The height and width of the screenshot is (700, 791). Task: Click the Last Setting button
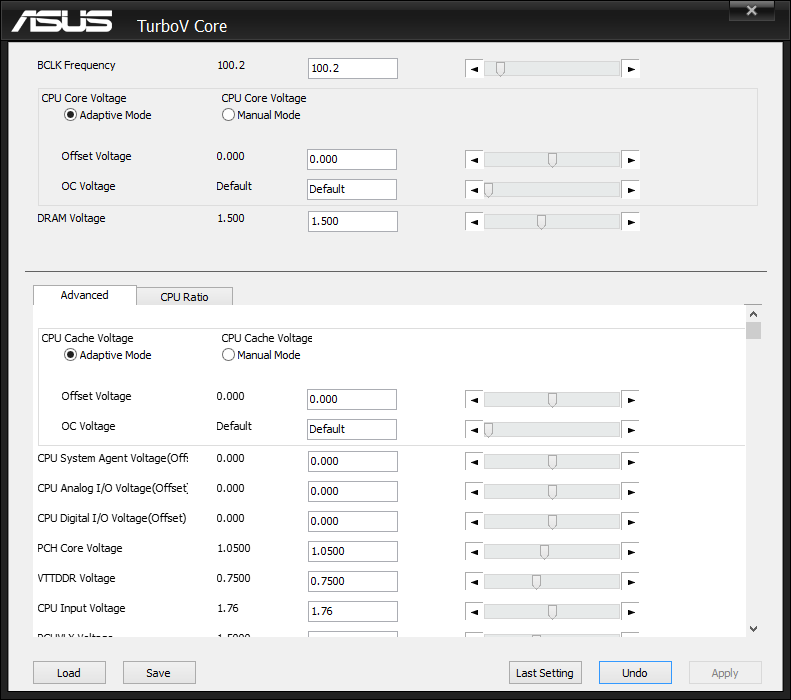click(x=544, y=673)
